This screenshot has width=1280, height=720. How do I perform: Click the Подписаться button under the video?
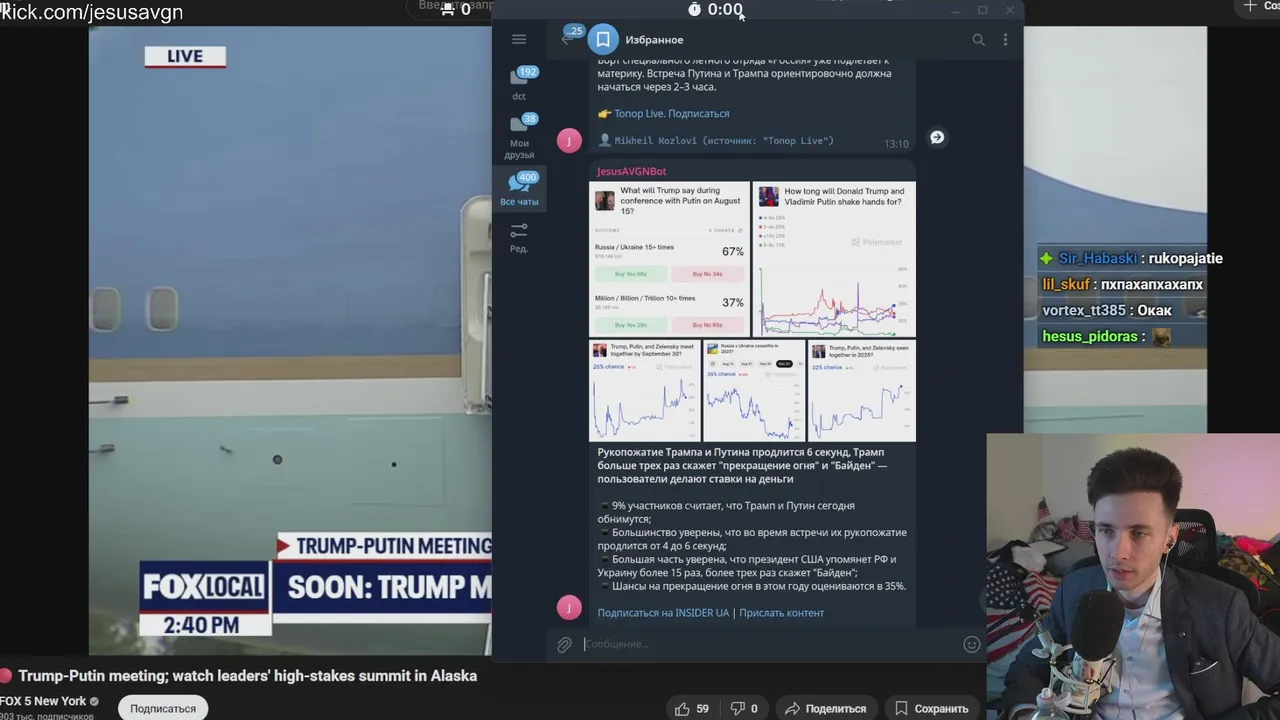(x=163, y=708)
